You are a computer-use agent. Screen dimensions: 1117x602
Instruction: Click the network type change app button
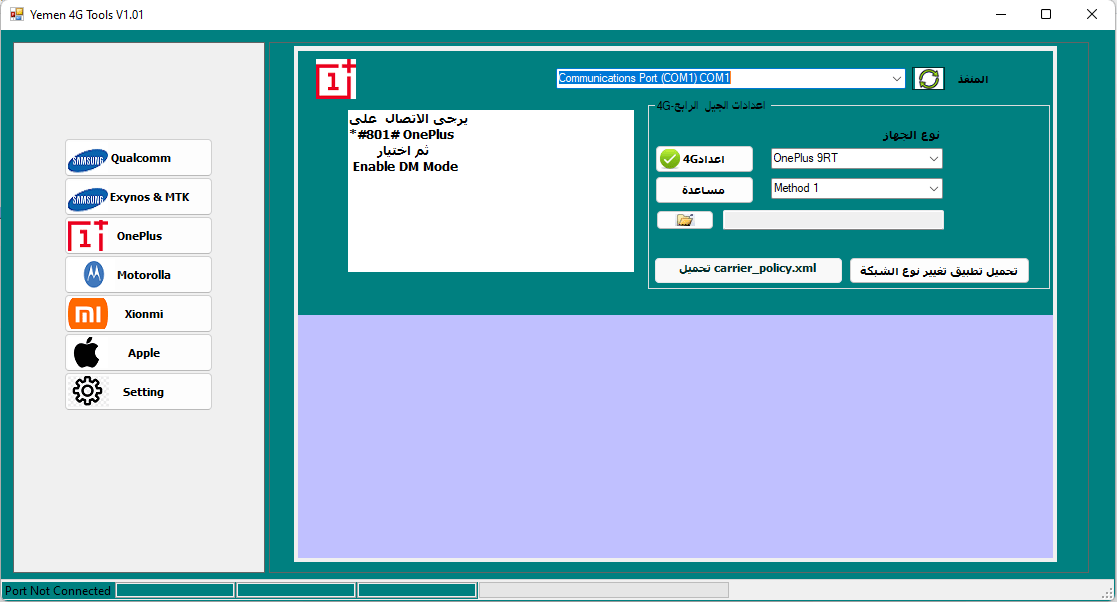938,270
